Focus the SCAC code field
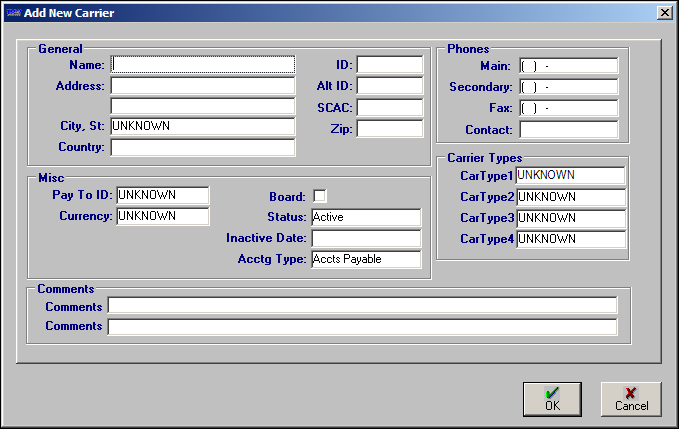Viewport: 679px width, 429px height. coord(389,107)
